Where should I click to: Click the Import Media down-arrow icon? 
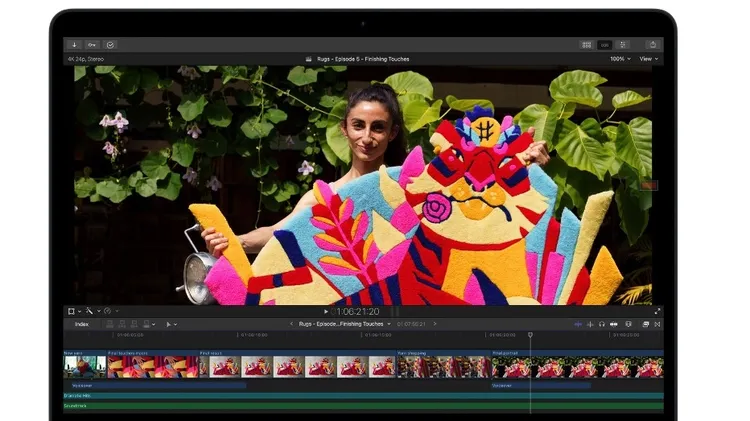pos(74,45)
